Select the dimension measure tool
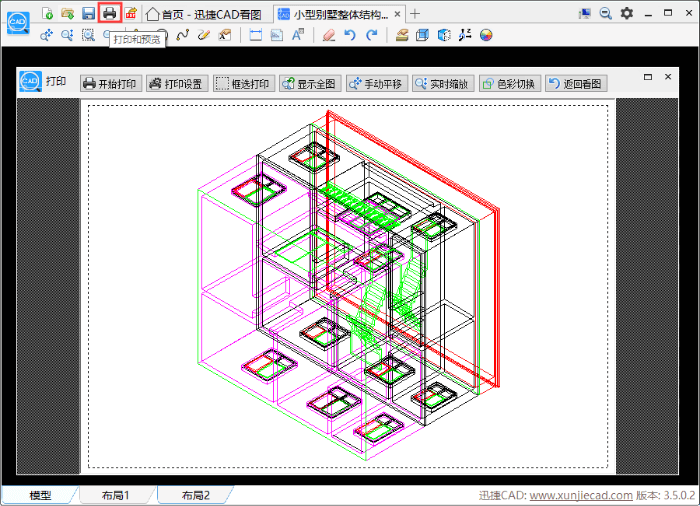The image size is (700, 506). (255, 35)
